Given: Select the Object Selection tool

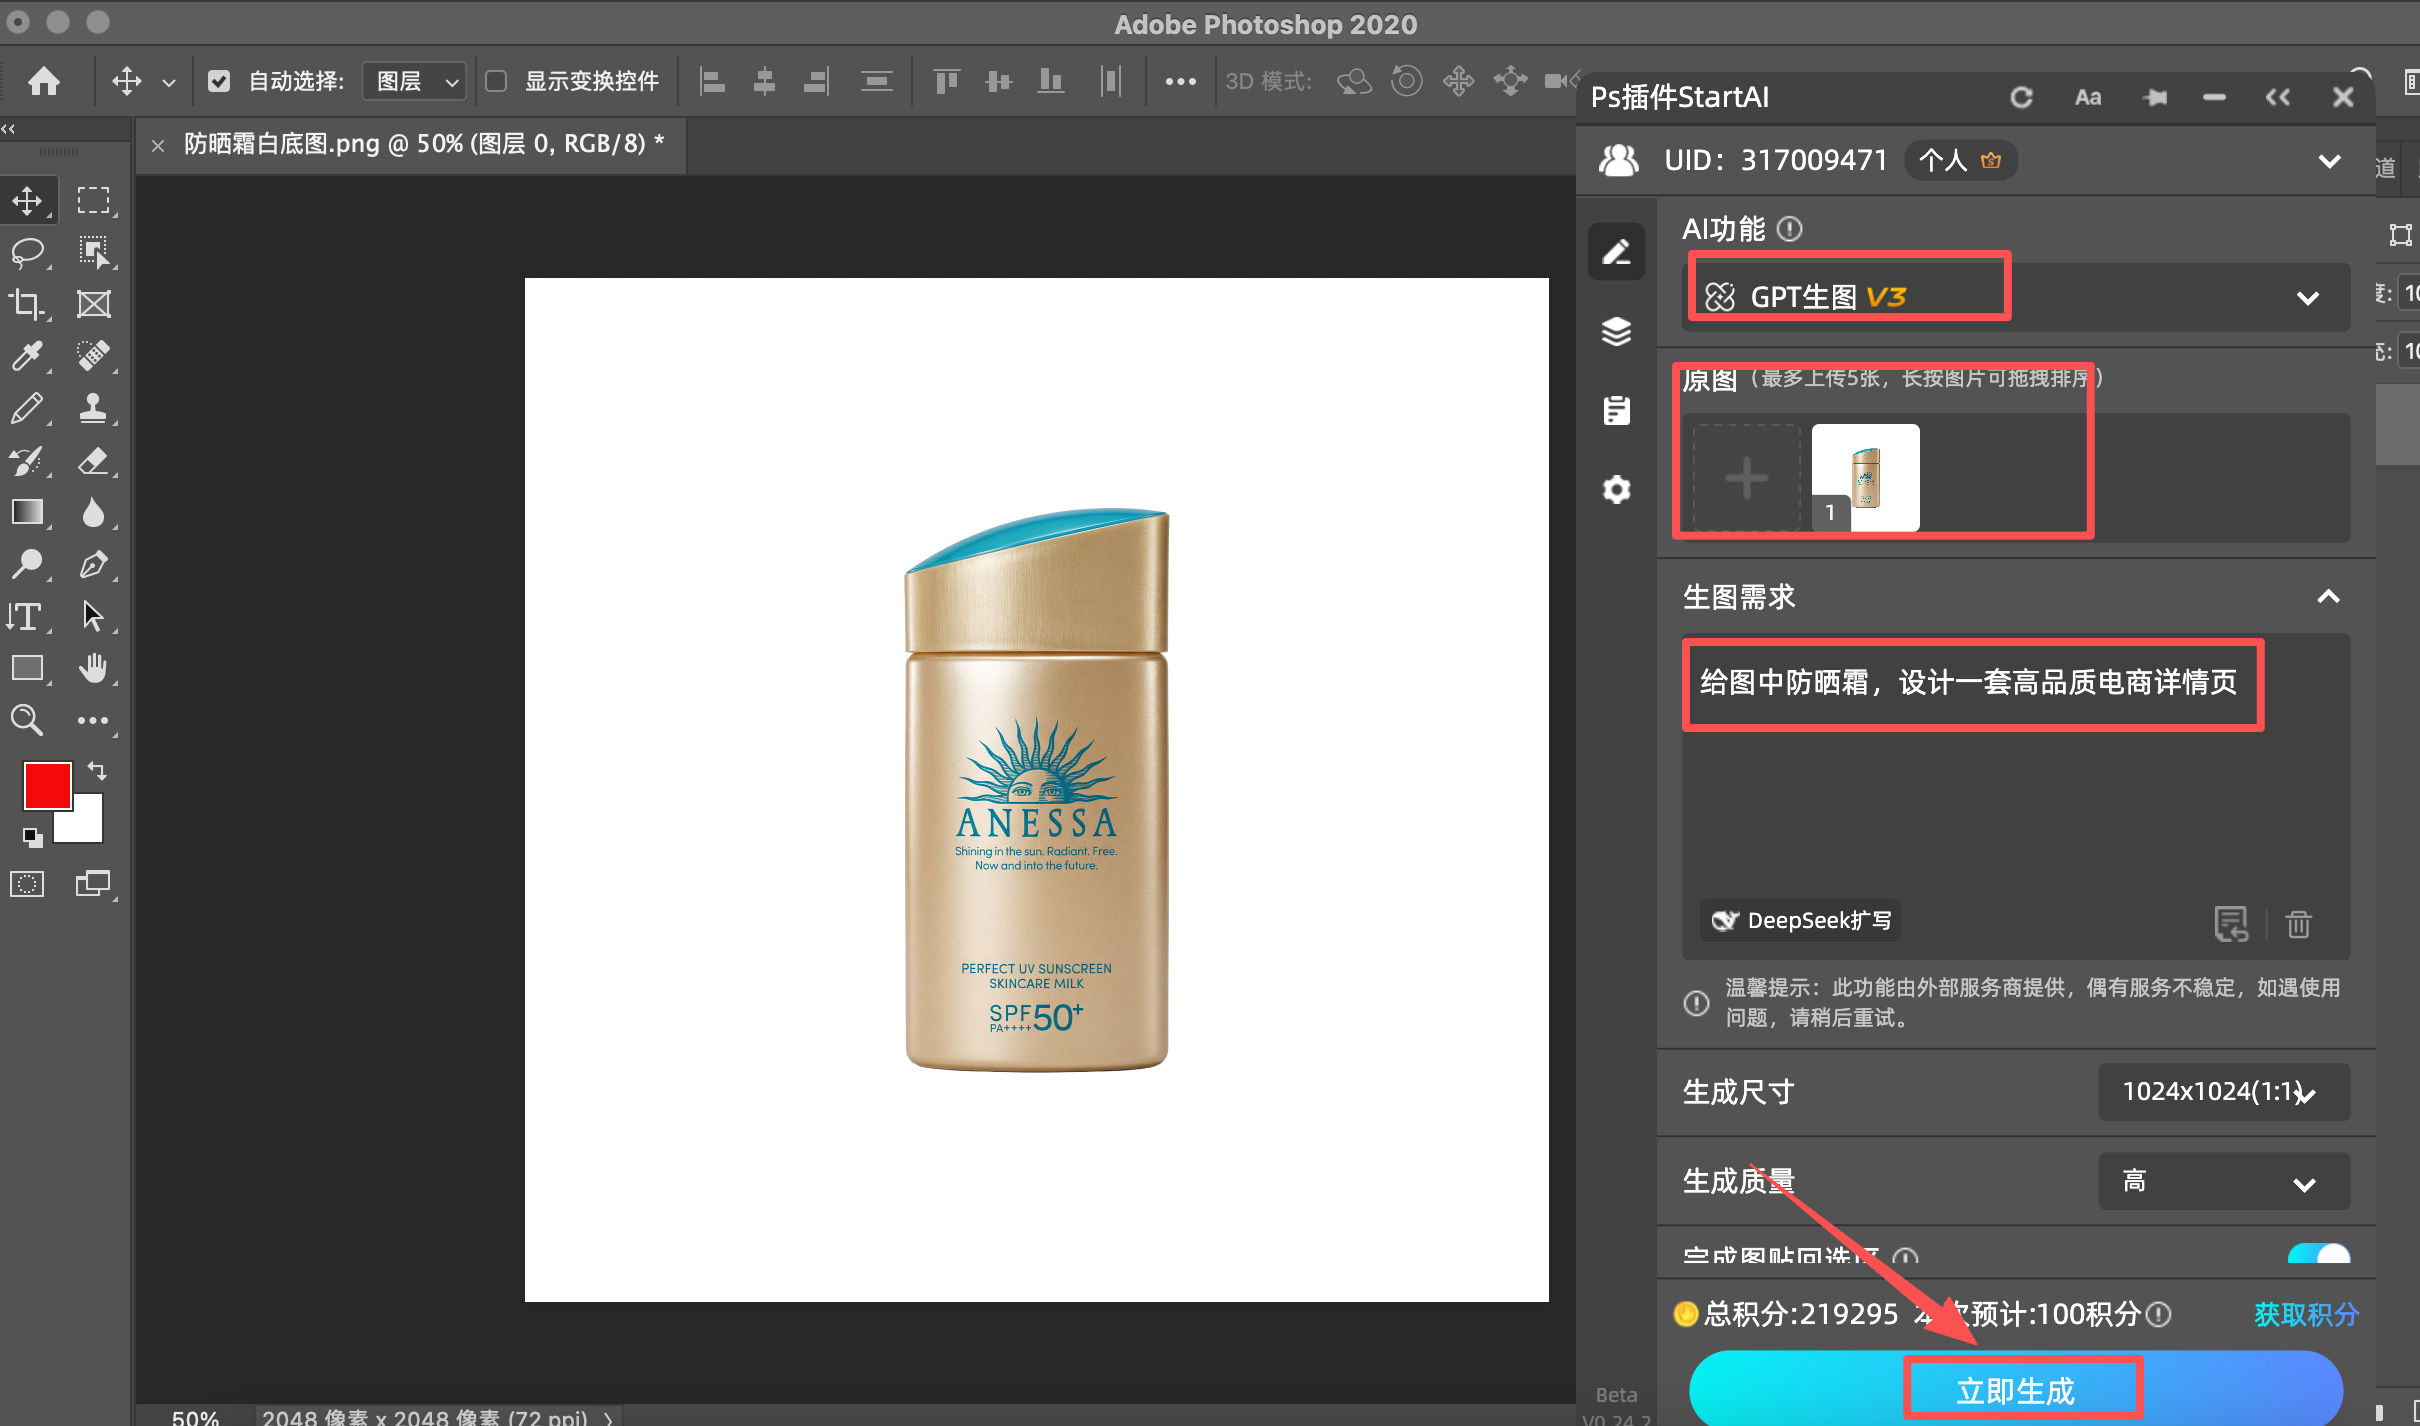Looking at the screenshot, I should (94, 252).
